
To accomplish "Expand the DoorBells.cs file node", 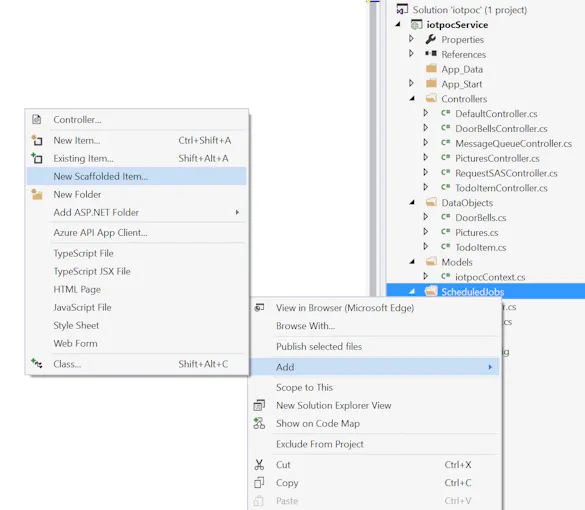I will (426, 217).
